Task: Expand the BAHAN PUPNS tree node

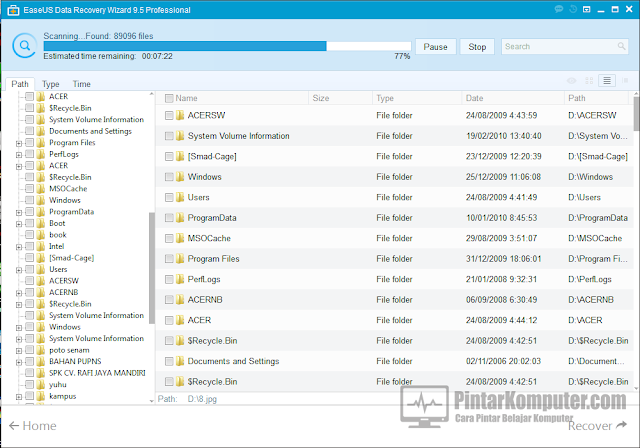Action: 19,362
